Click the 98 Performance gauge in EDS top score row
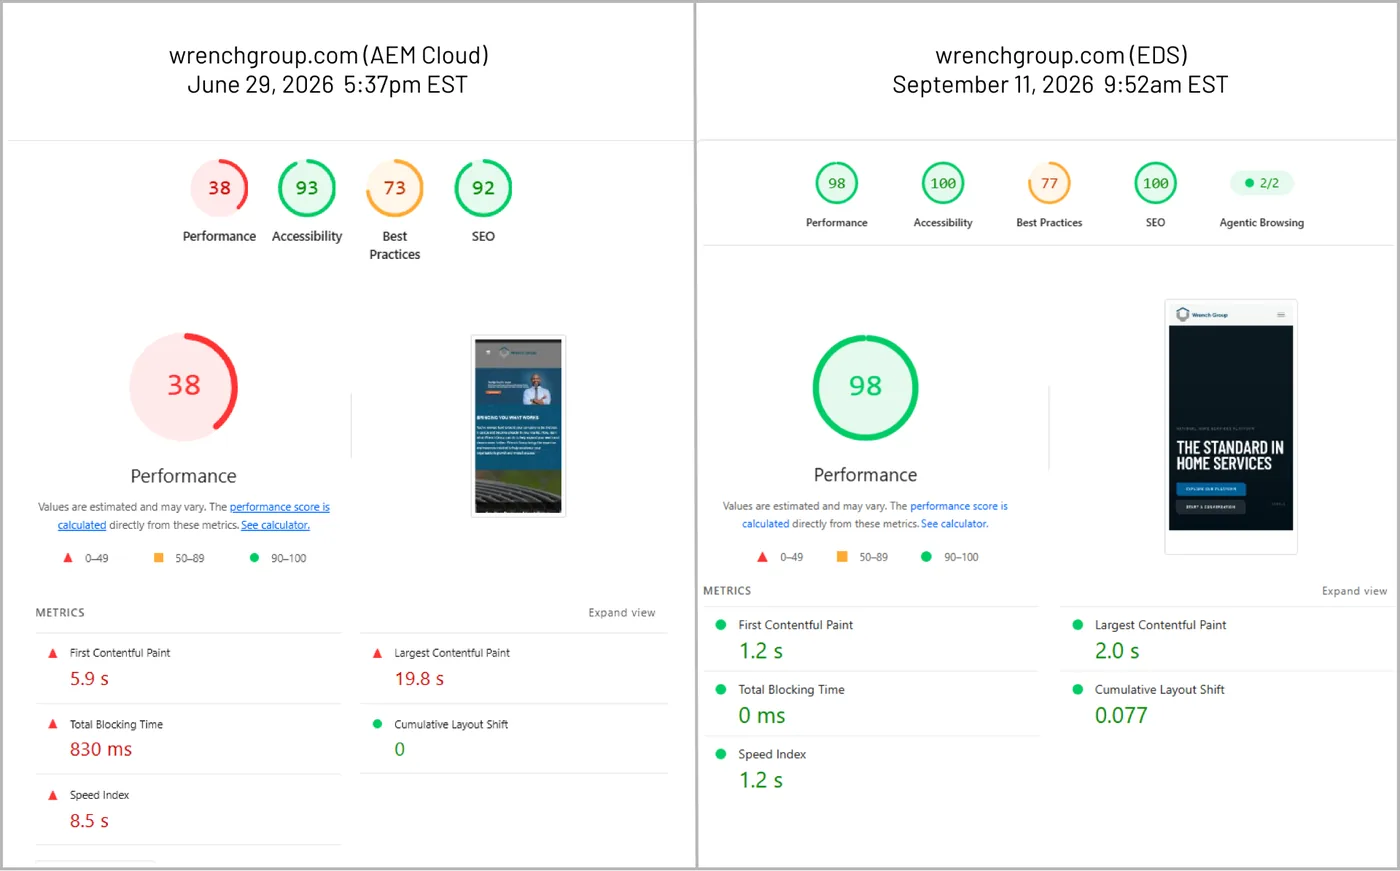The width and height of the screenshot is (1400, 871). [x=837, y=183]
